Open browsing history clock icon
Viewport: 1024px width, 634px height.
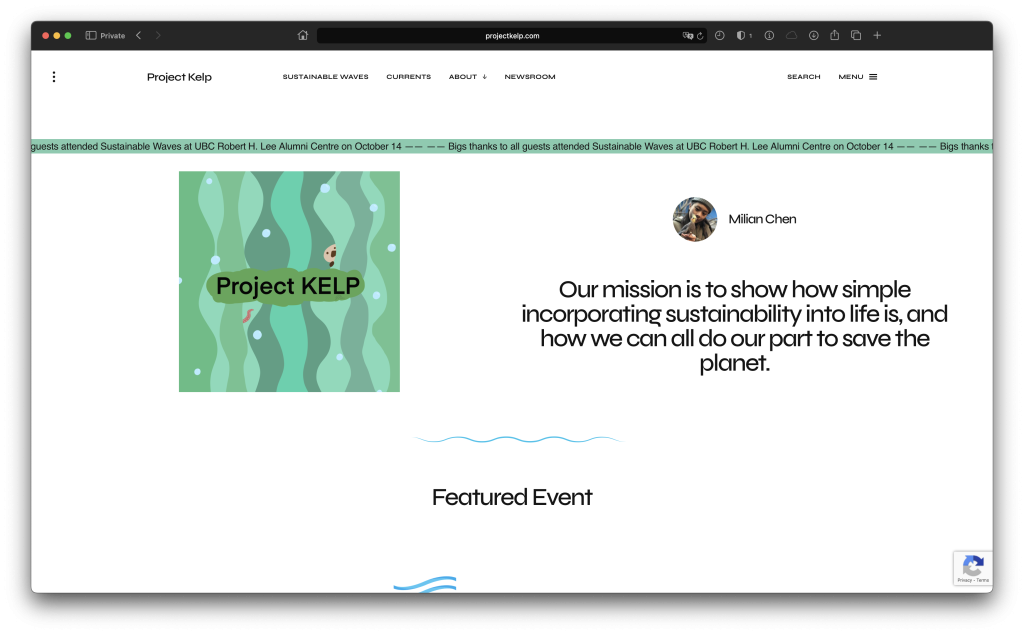(x=720, y=35)
